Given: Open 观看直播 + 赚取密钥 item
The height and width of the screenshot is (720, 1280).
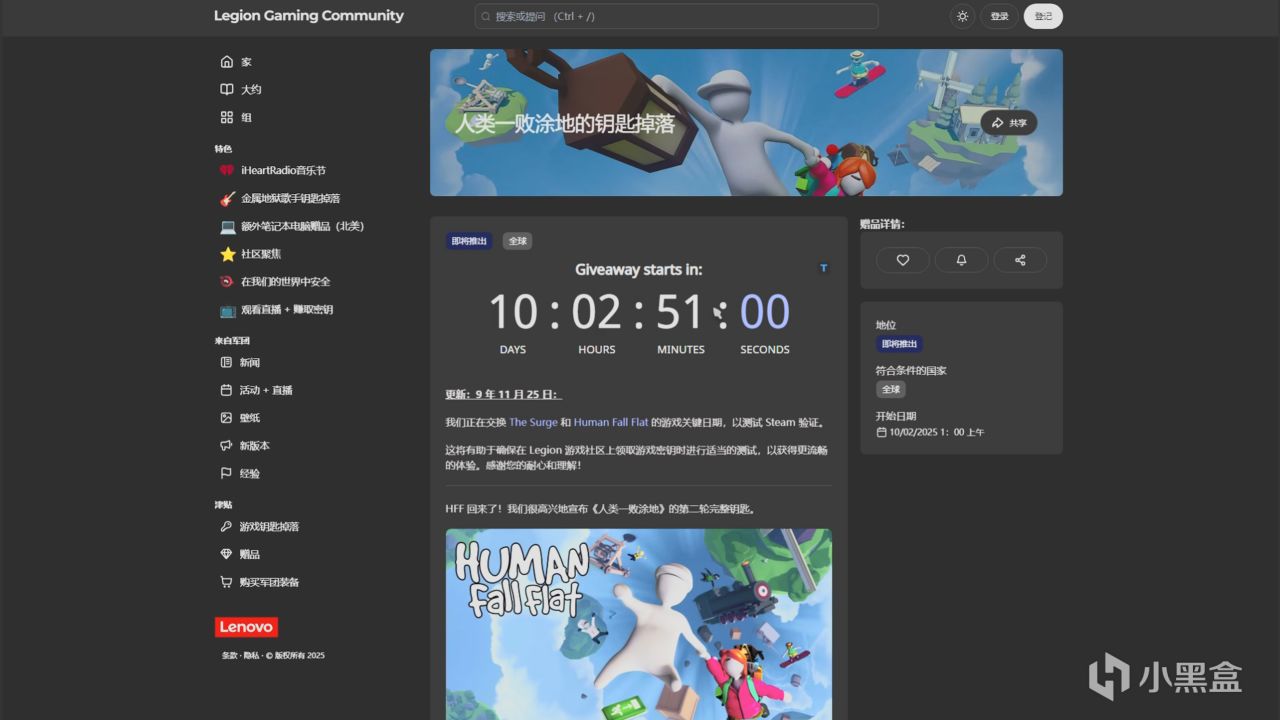Looking at the screenshot, I should (286, 310).
